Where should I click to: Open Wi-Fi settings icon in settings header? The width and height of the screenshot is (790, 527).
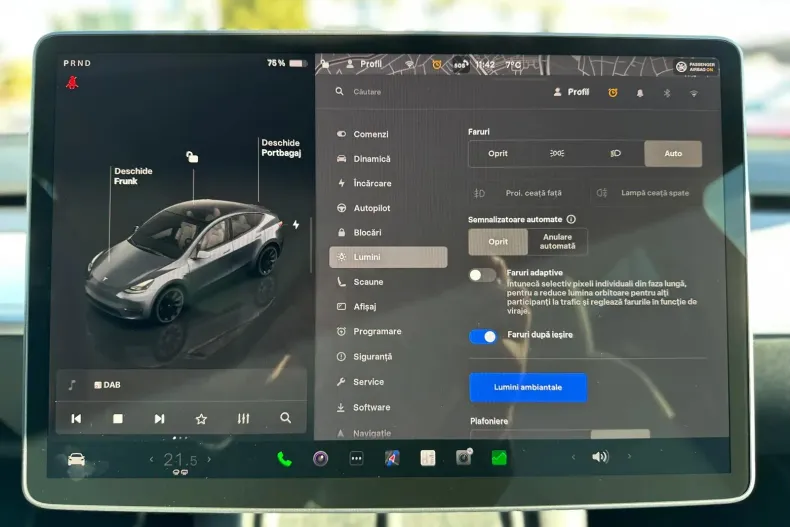point(694,94)
